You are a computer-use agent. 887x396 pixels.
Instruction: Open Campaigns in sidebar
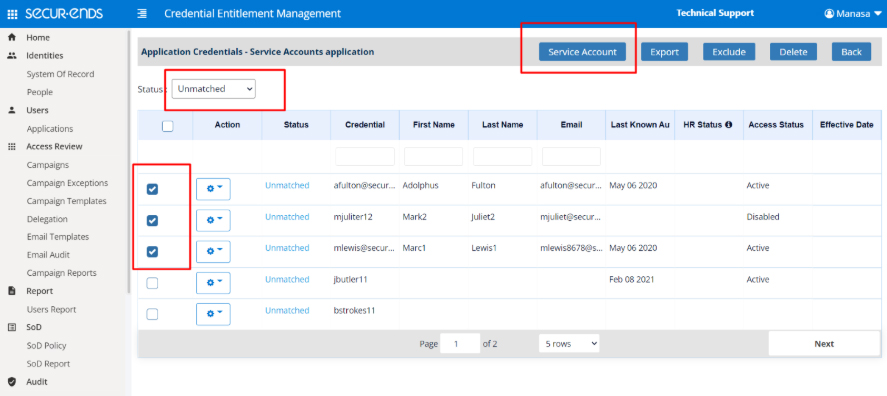[48, 165]
